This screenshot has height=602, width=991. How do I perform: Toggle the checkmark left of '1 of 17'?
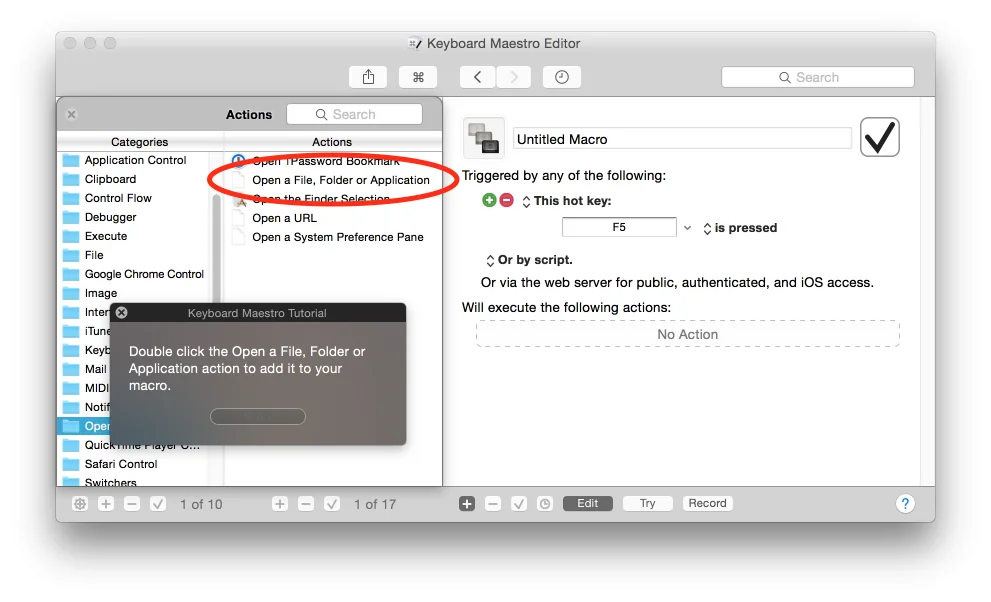click(332, 504)
